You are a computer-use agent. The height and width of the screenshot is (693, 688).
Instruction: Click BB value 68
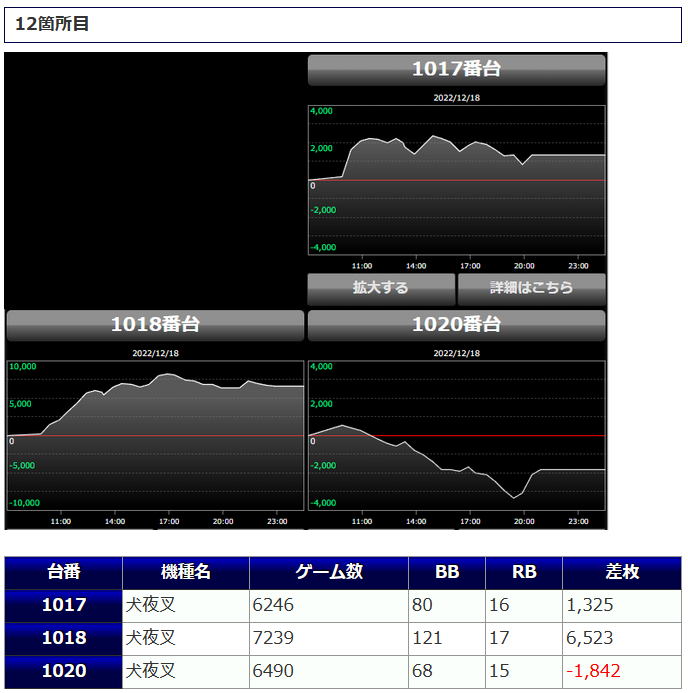point(422,672)
